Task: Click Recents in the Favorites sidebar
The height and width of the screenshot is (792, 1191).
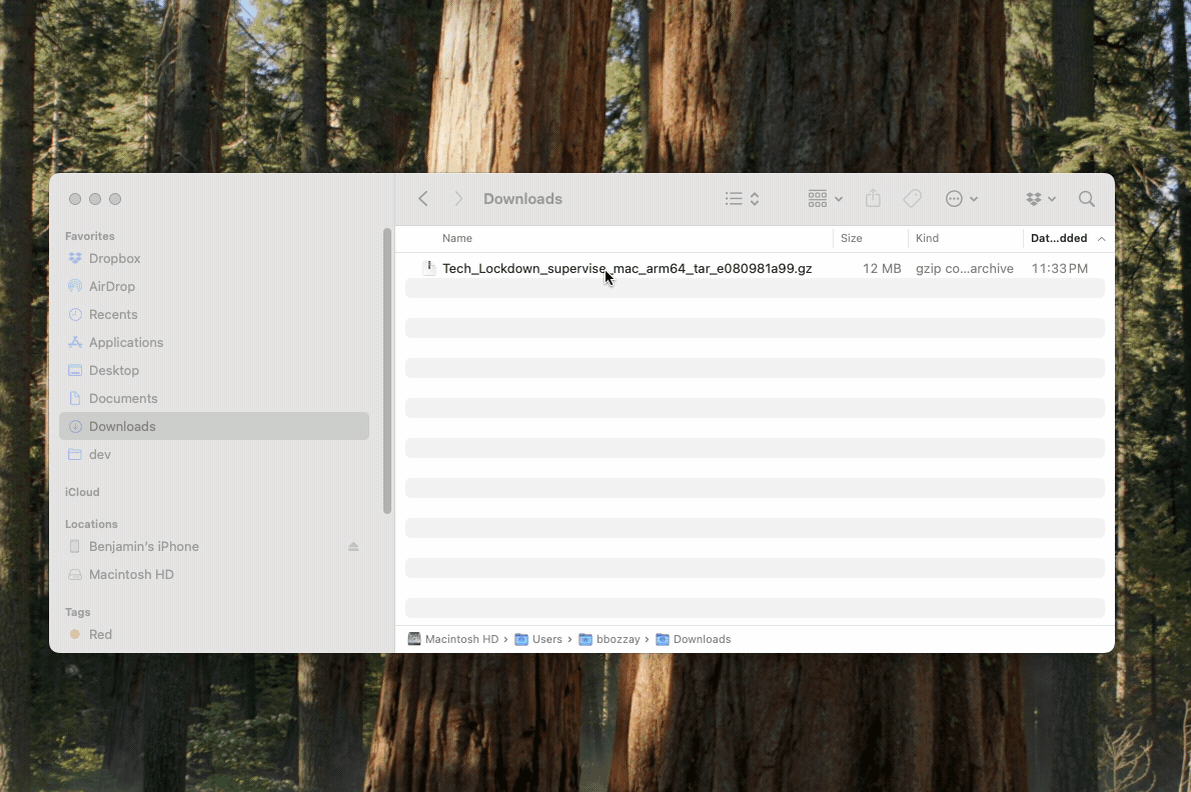Action: (113, 314)
